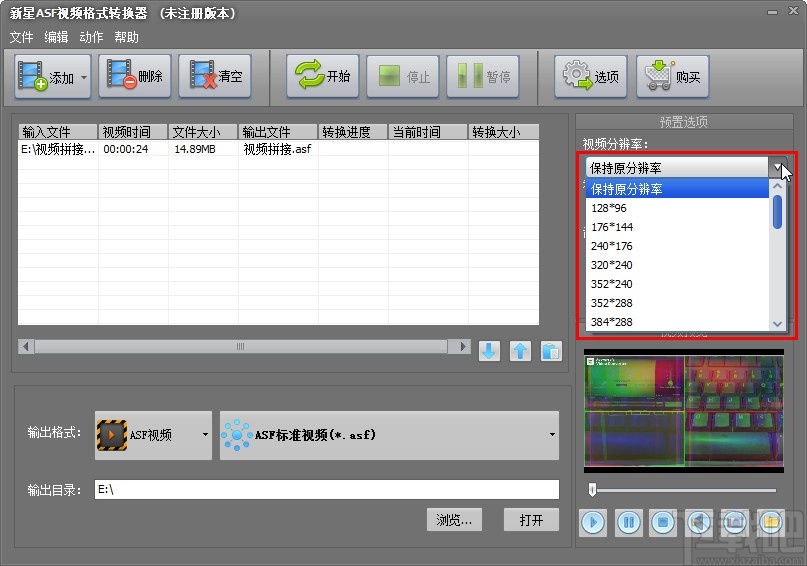Screen dimensions: 807x566
Task: Click the 购买 (buy) shopping cart button
Action: tap(673, 77)
